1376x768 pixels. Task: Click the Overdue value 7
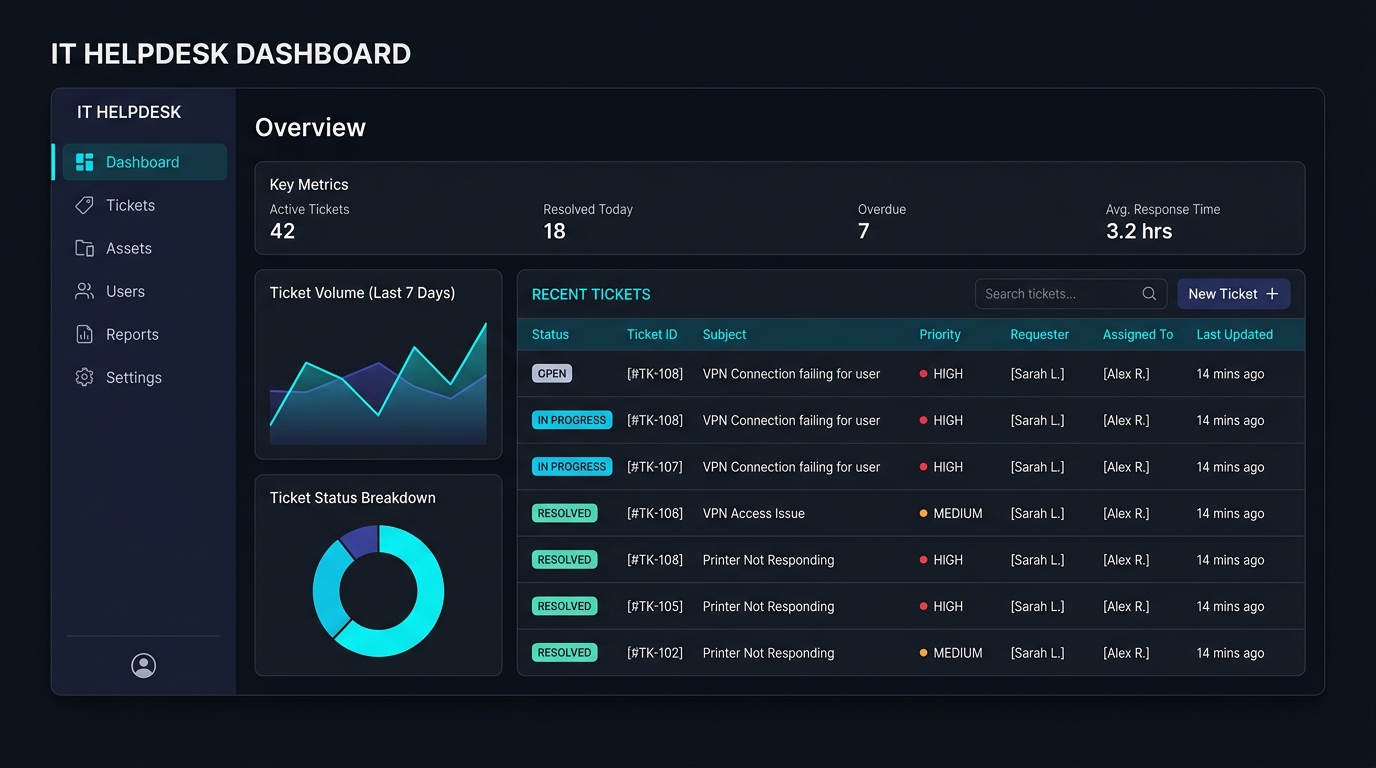[864, 231]
